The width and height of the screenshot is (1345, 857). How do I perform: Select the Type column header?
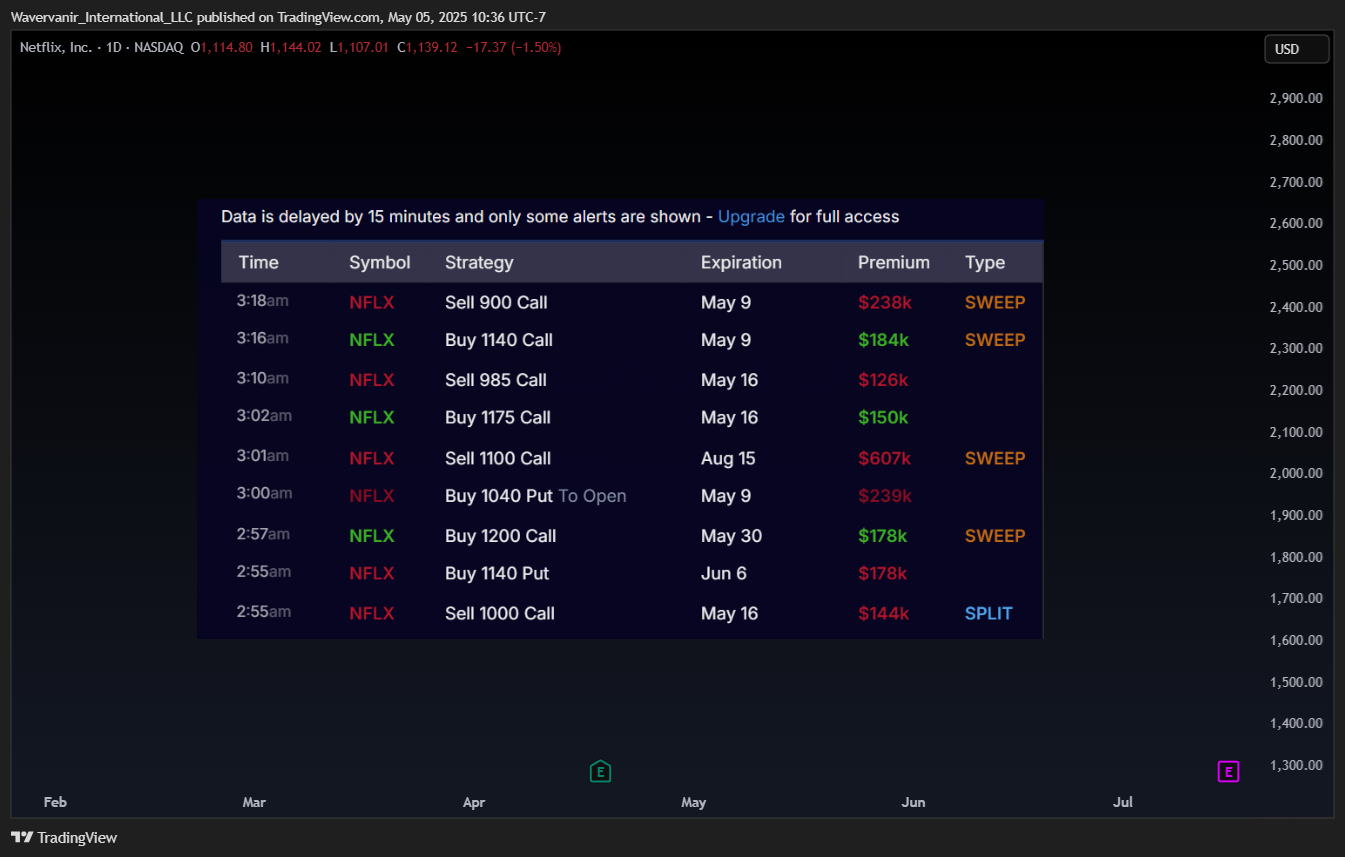point(985,262)
